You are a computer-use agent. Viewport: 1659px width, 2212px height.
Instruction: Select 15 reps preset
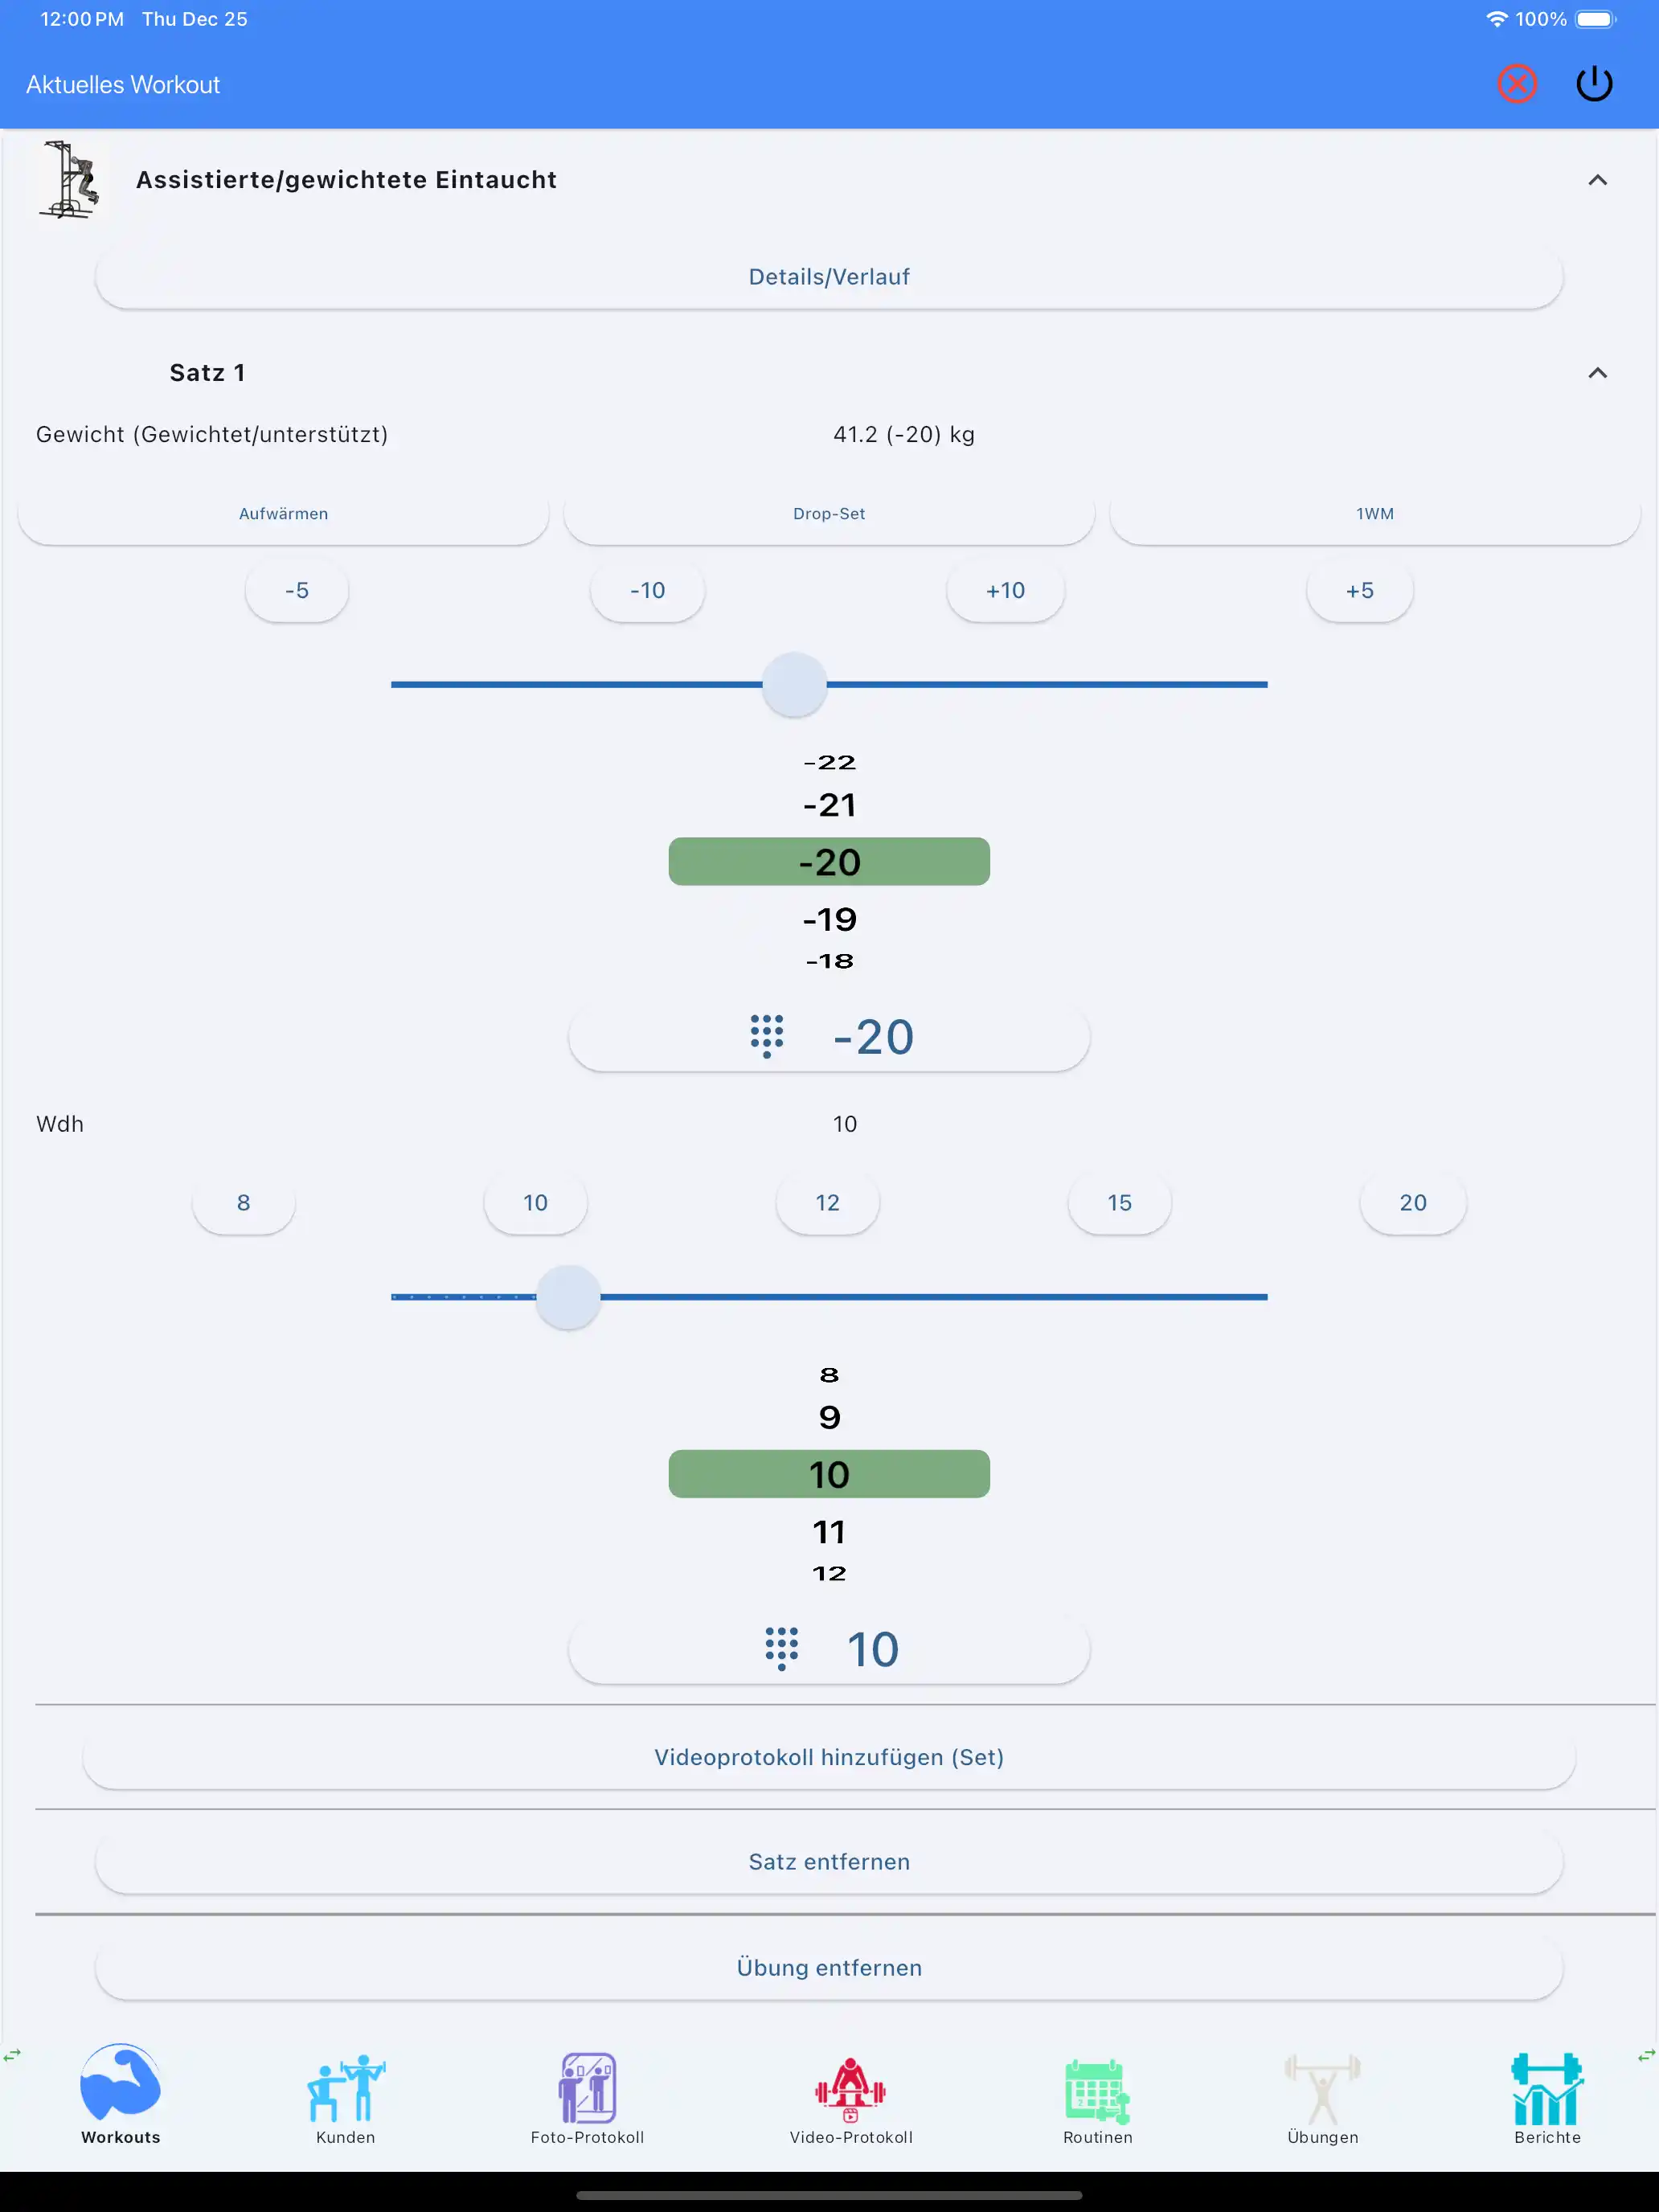tap(1119, 1203)
